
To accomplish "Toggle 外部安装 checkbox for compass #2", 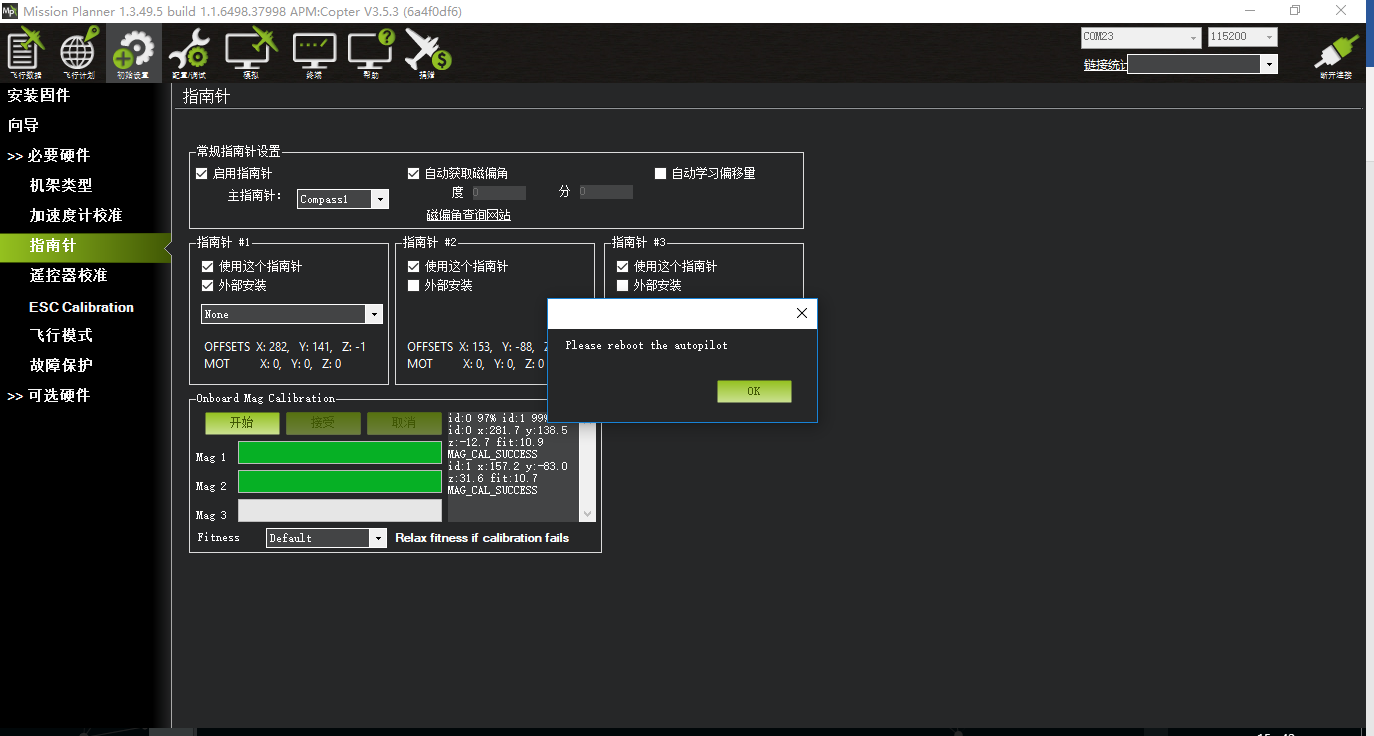I will (x=414, y=286).
